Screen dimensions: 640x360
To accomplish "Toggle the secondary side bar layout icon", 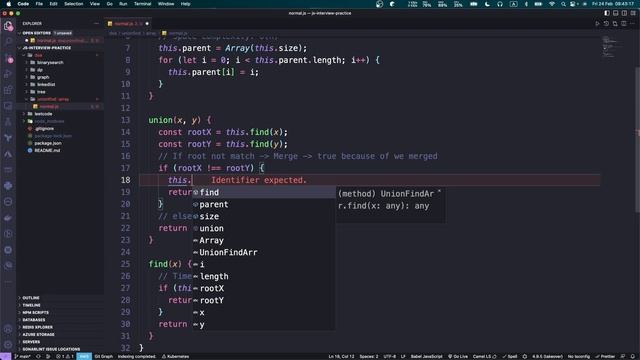I will pos(624,13).
